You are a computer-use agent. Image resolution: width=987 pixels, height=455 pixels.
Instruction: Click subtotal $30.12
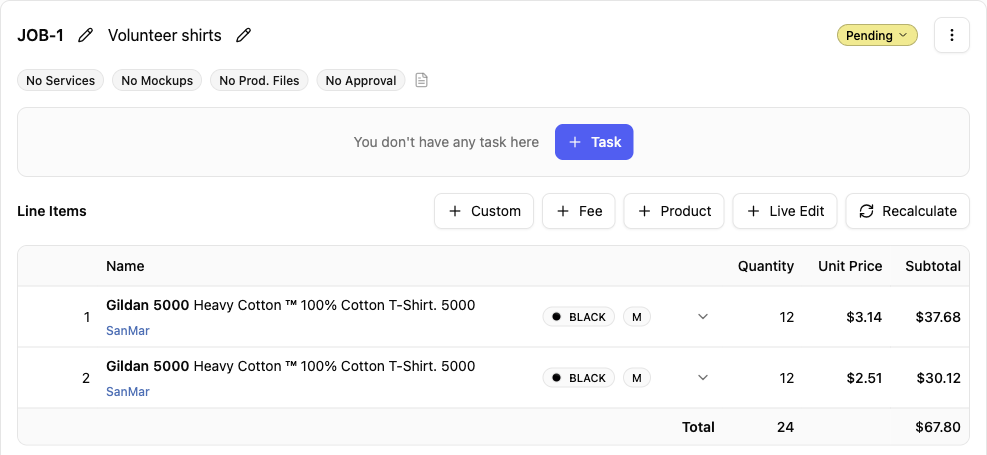pyautogui.click(x=938, y=378)
